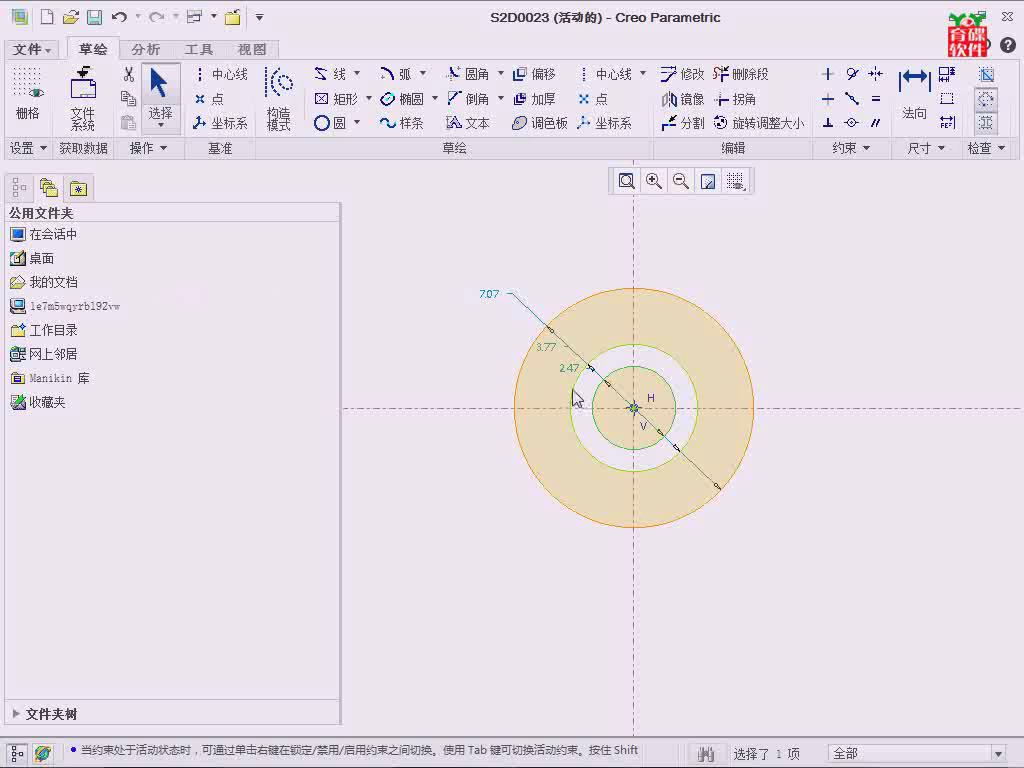The image size is (1024, 768).
Task: Open Network Neighborhood (网上邻居)
Action: pyautogui.click(x=43, y=354)
